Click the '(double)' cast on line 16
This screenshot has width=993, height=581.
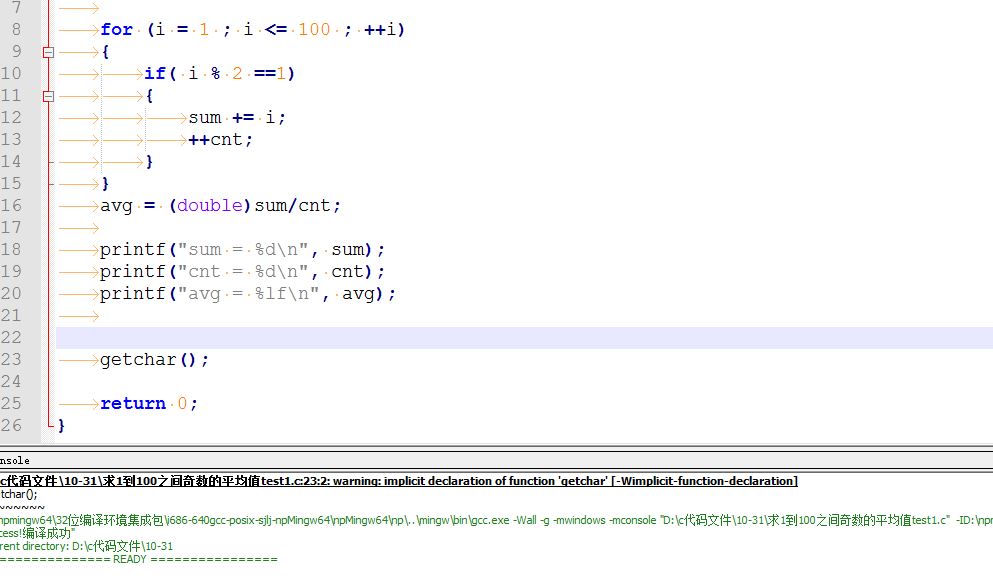210,205
